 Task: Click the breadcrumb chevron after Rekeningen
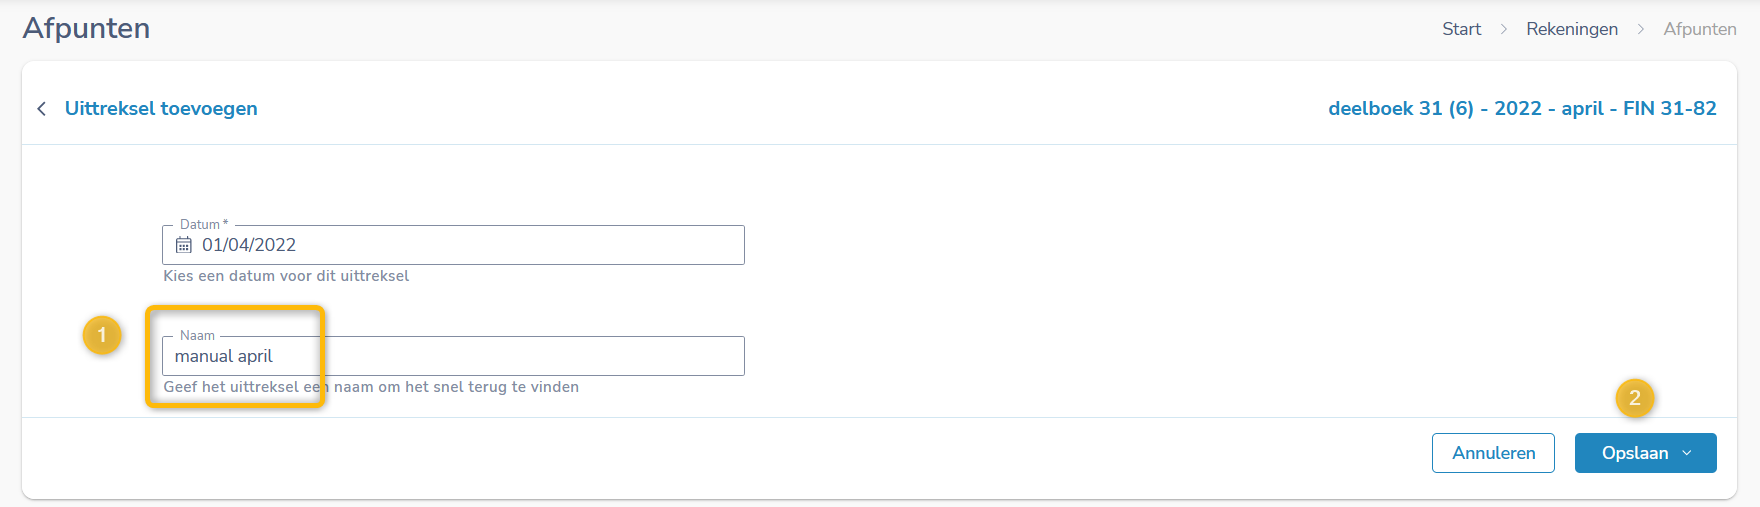[1641, 29]
